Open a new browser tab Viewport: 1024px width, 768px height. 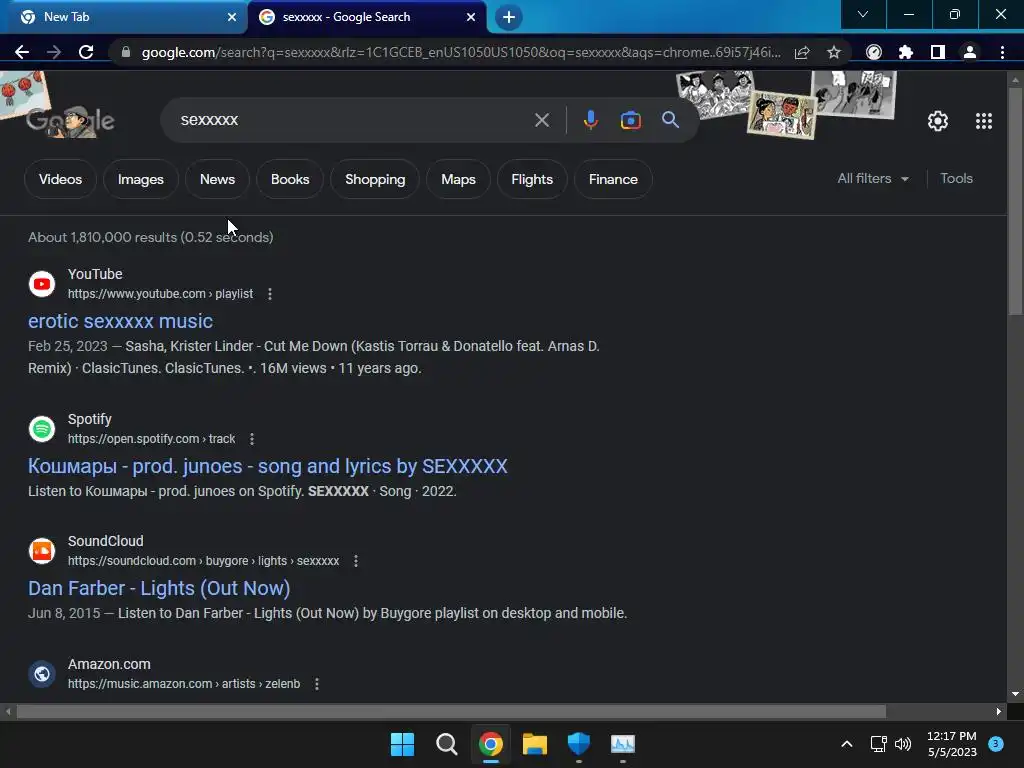509,17
